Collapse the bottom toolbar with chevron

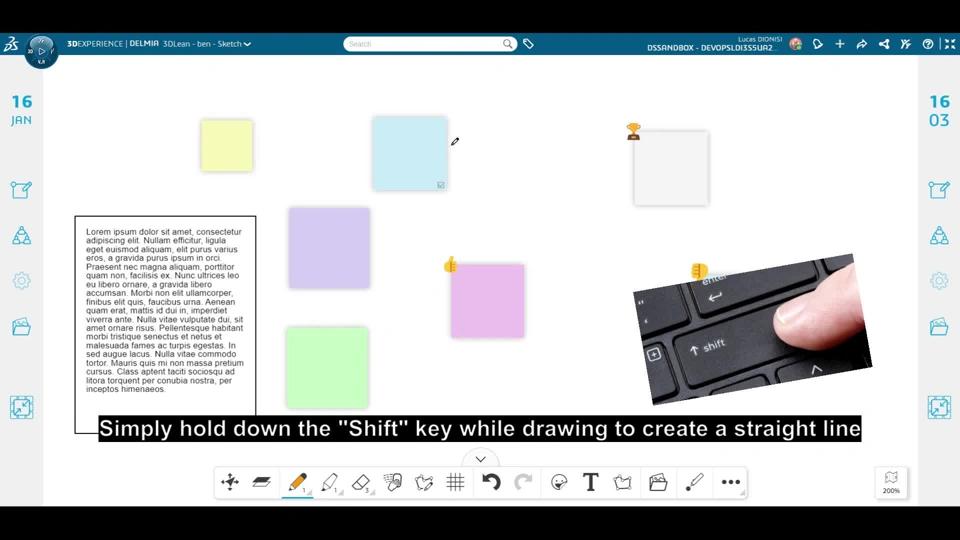pos(480,459)
